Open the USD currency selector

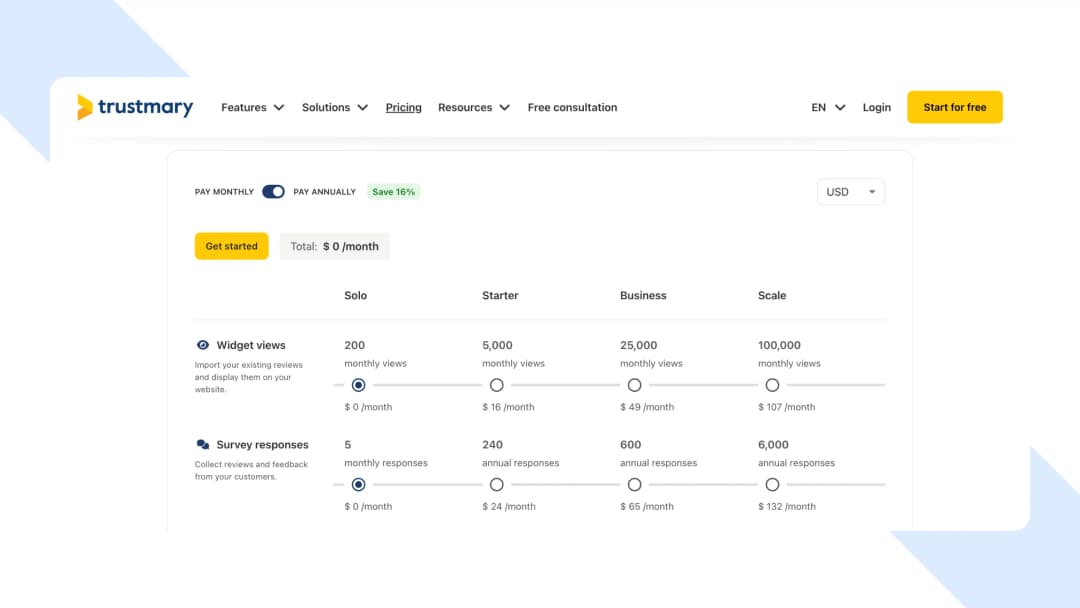(850, 191)
